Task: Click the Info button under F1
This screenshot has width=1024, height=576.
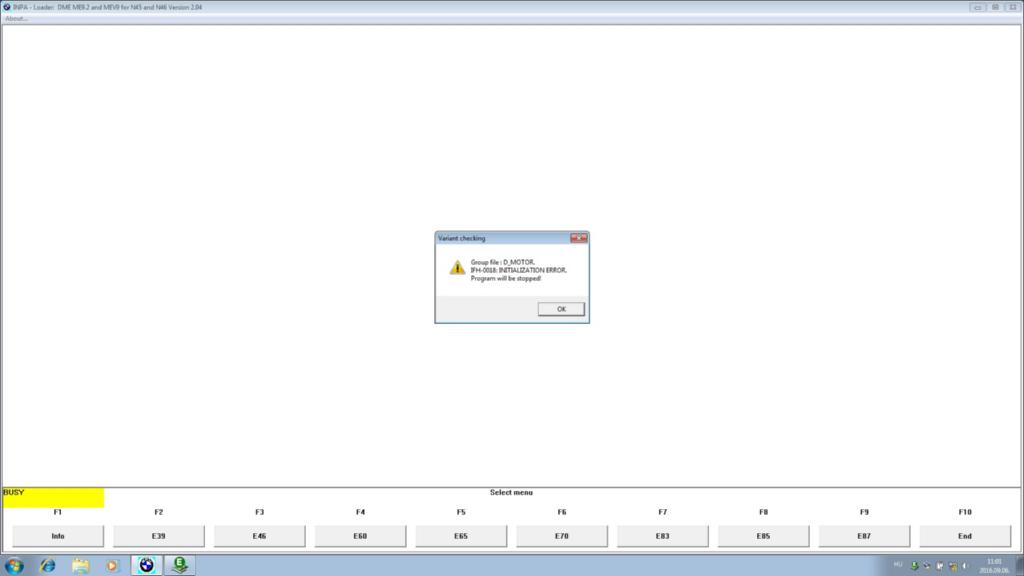Action: [58, 536]
